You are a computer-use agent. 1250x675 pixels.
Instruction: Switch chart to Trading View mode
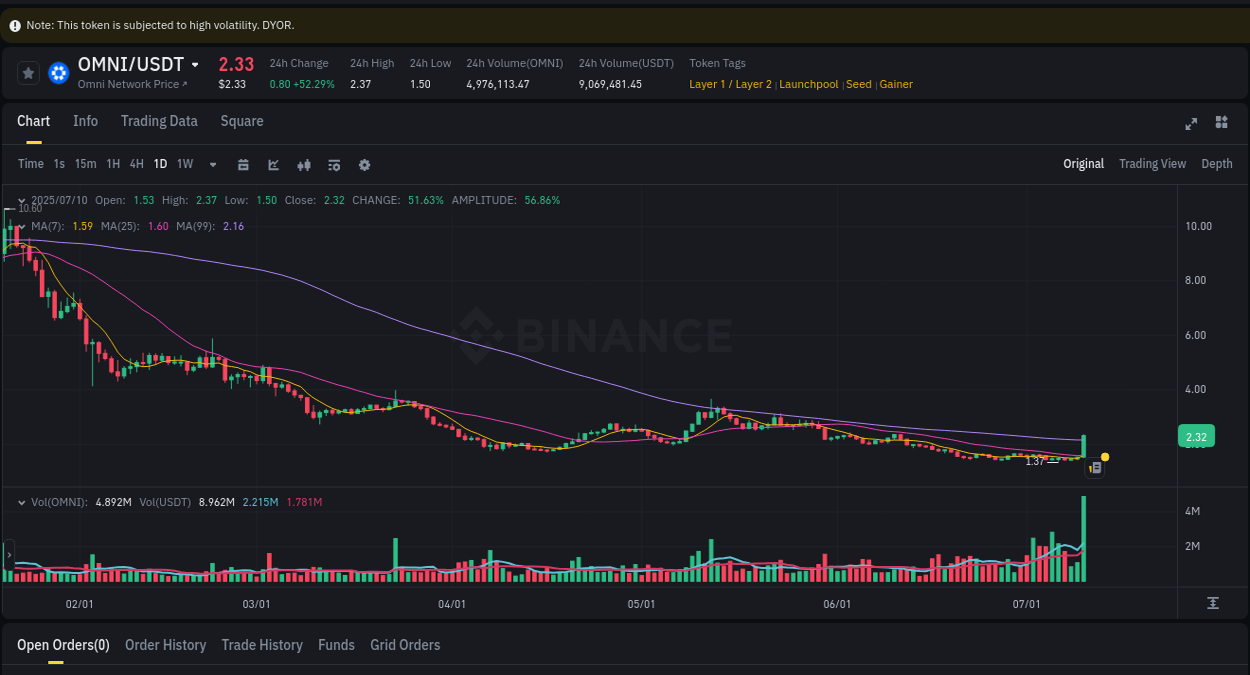pyautogui.click(x=1152, y=163)
